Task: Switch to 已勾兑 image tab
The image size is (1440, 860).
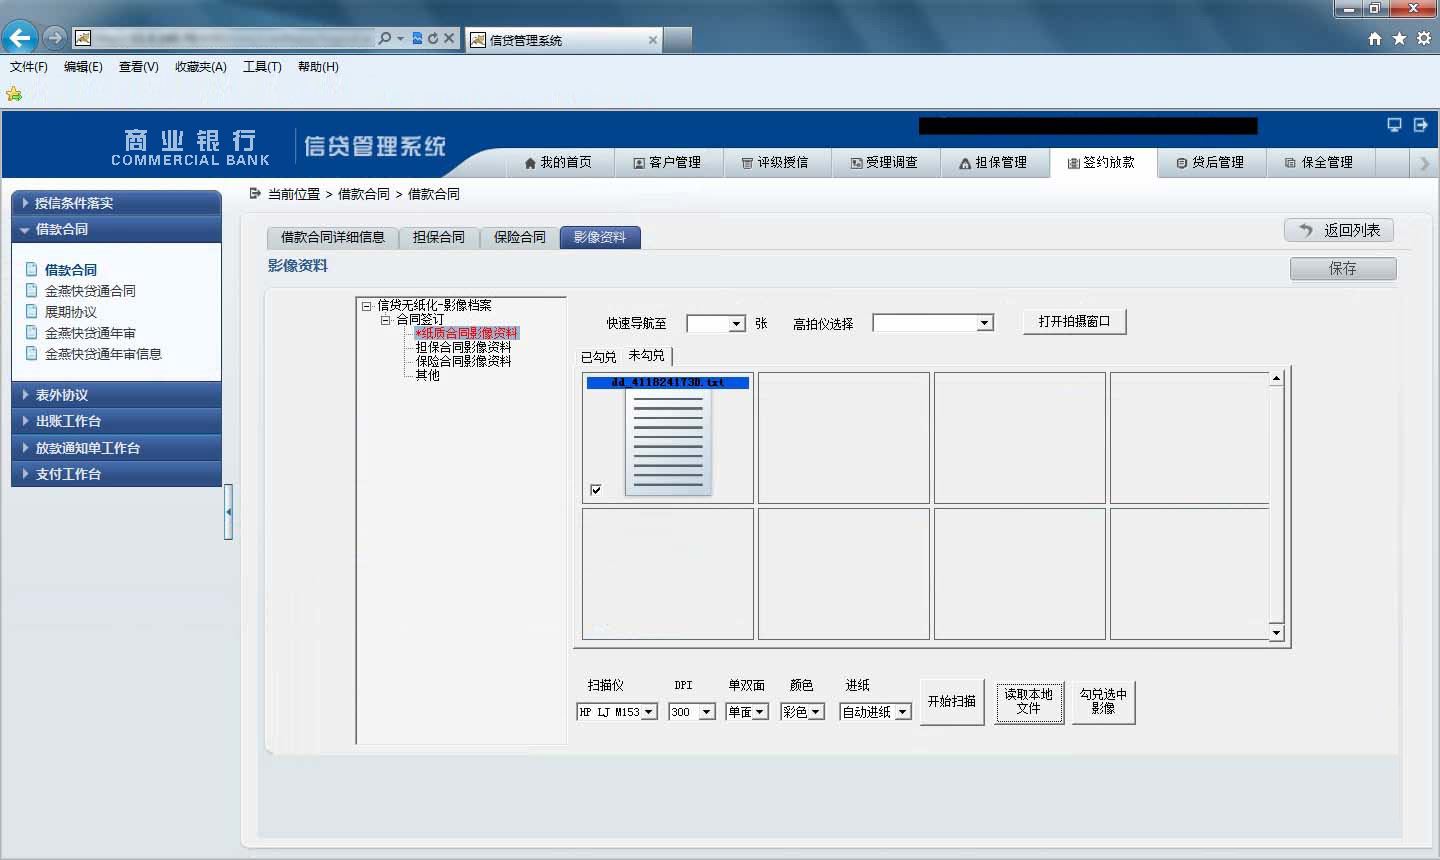Action: [x=599, y=356]
